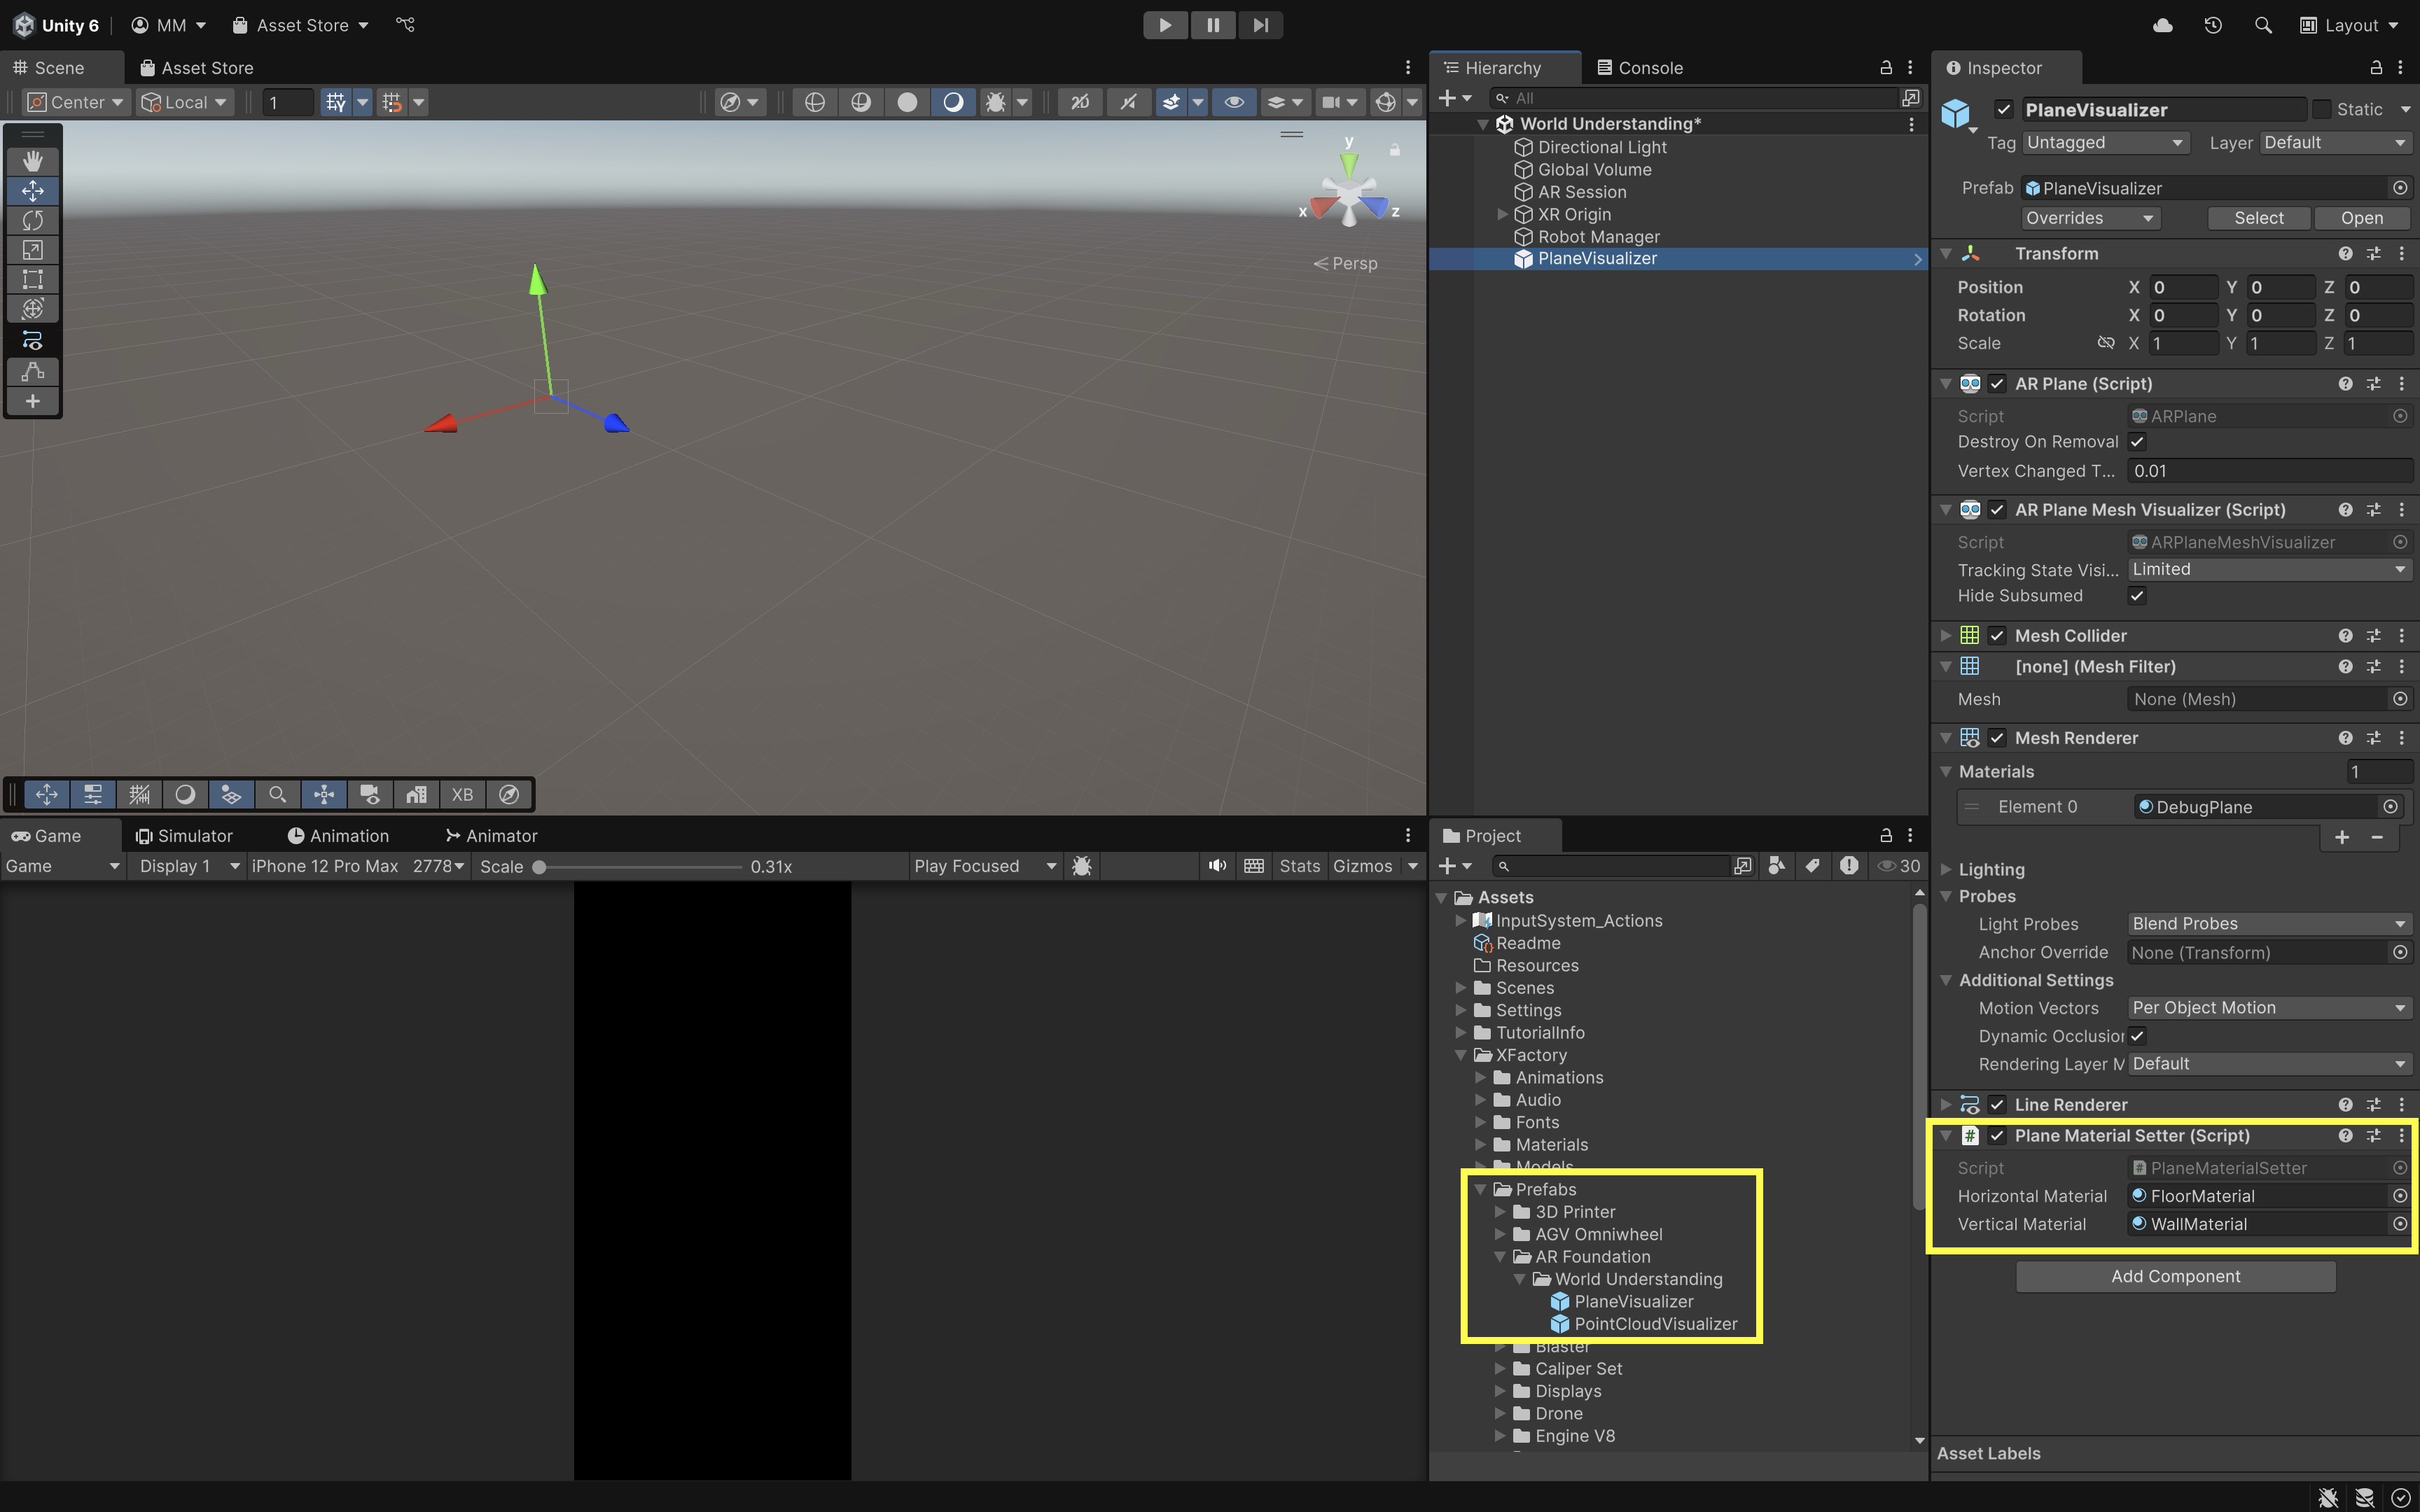Open the cloud services icon
The width and height of the screenshot is (2420, 1512).
[2162, 25]
